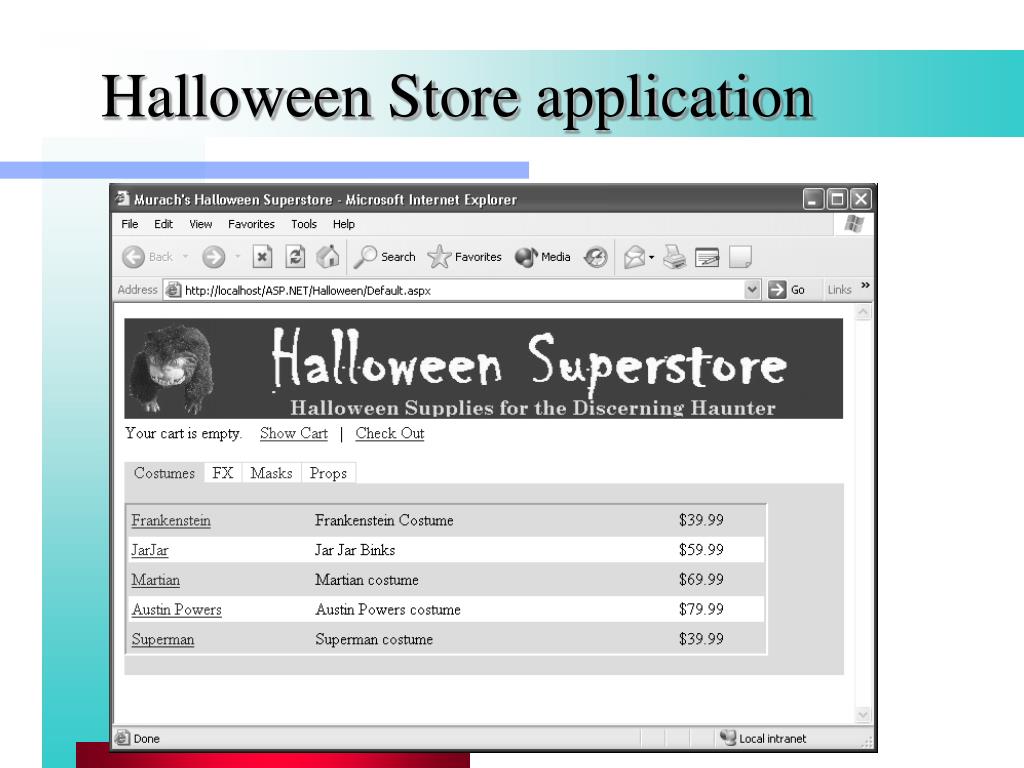Screen dimensions: 1024x768
Task: Click the scrollbar down arrow
Action: pyautogui.click(x=863, y=715)
